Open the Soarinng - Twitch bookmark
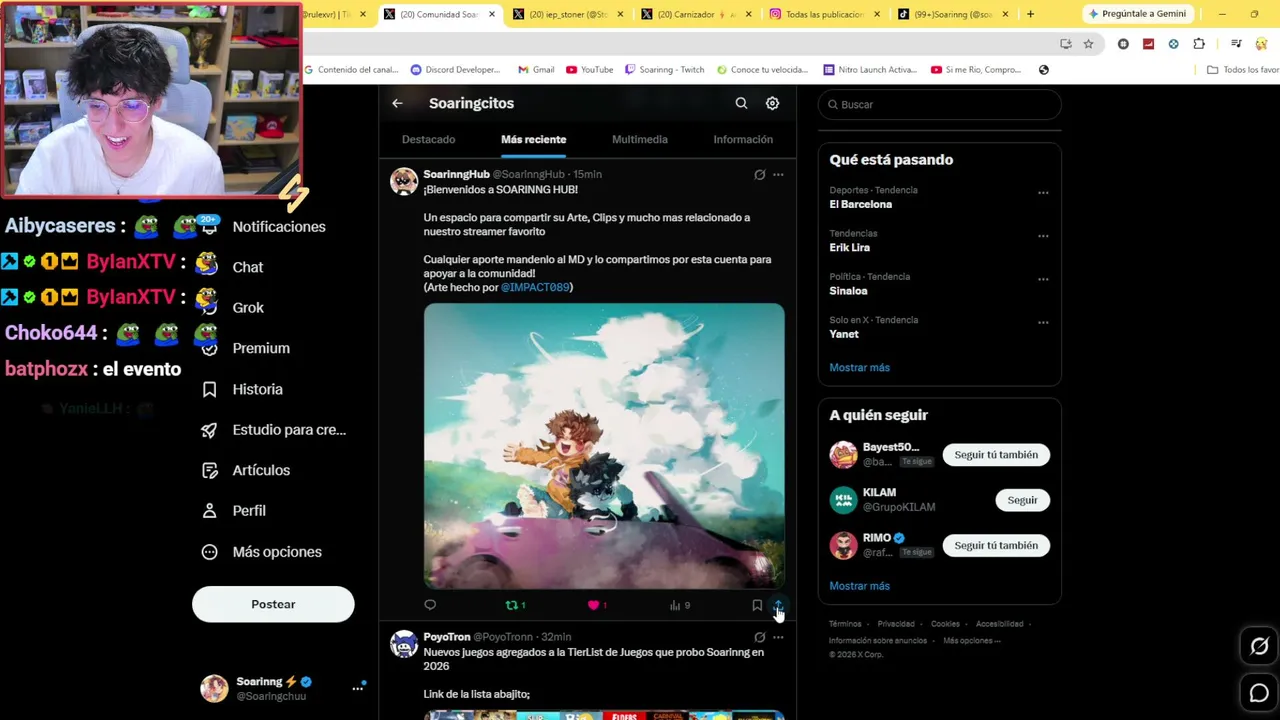 [664, 70]
